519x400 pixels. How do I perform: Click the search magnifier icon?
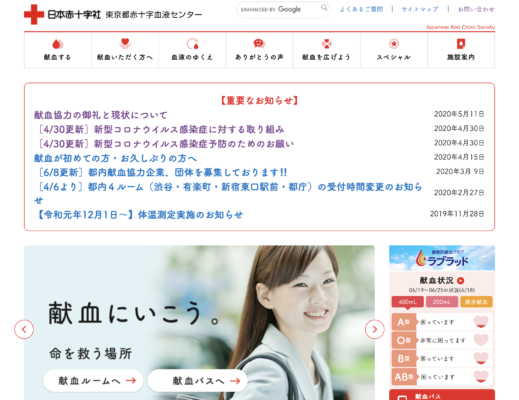(x=324, y=8)
